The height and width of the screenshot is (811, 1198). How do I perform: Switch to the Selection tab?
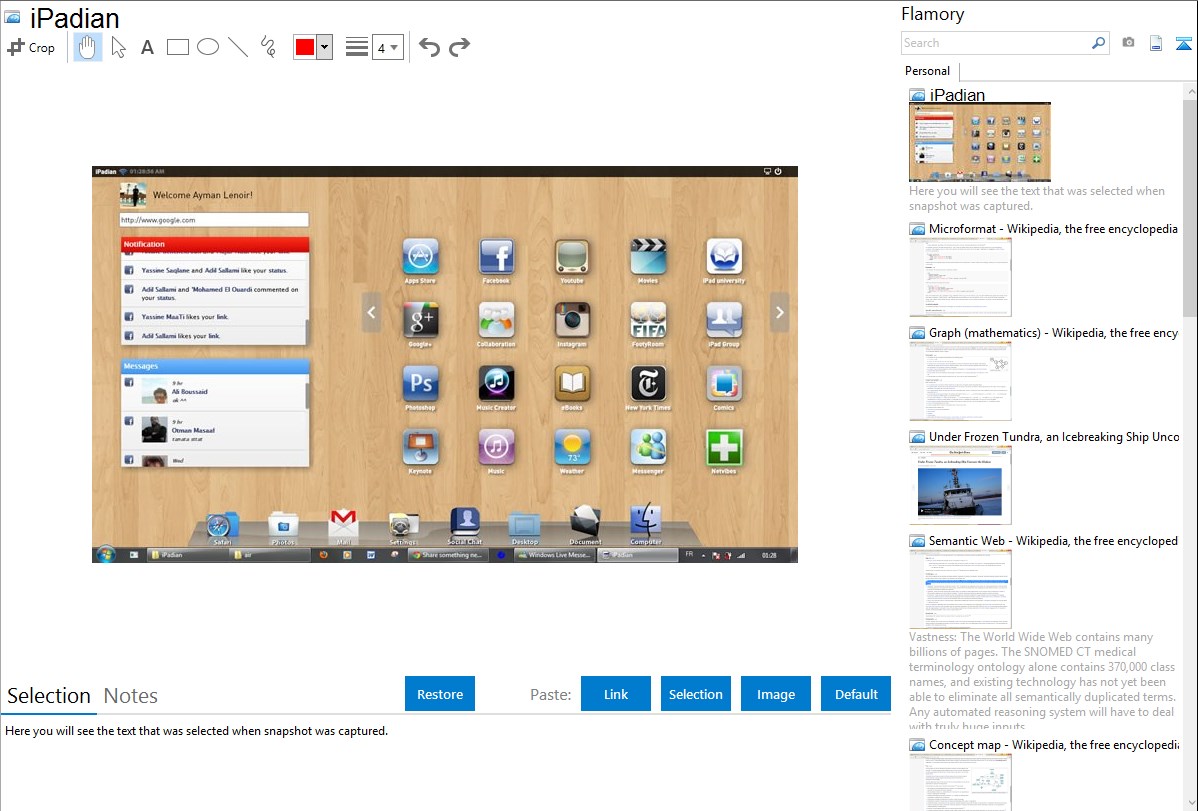tap(49, 696)
